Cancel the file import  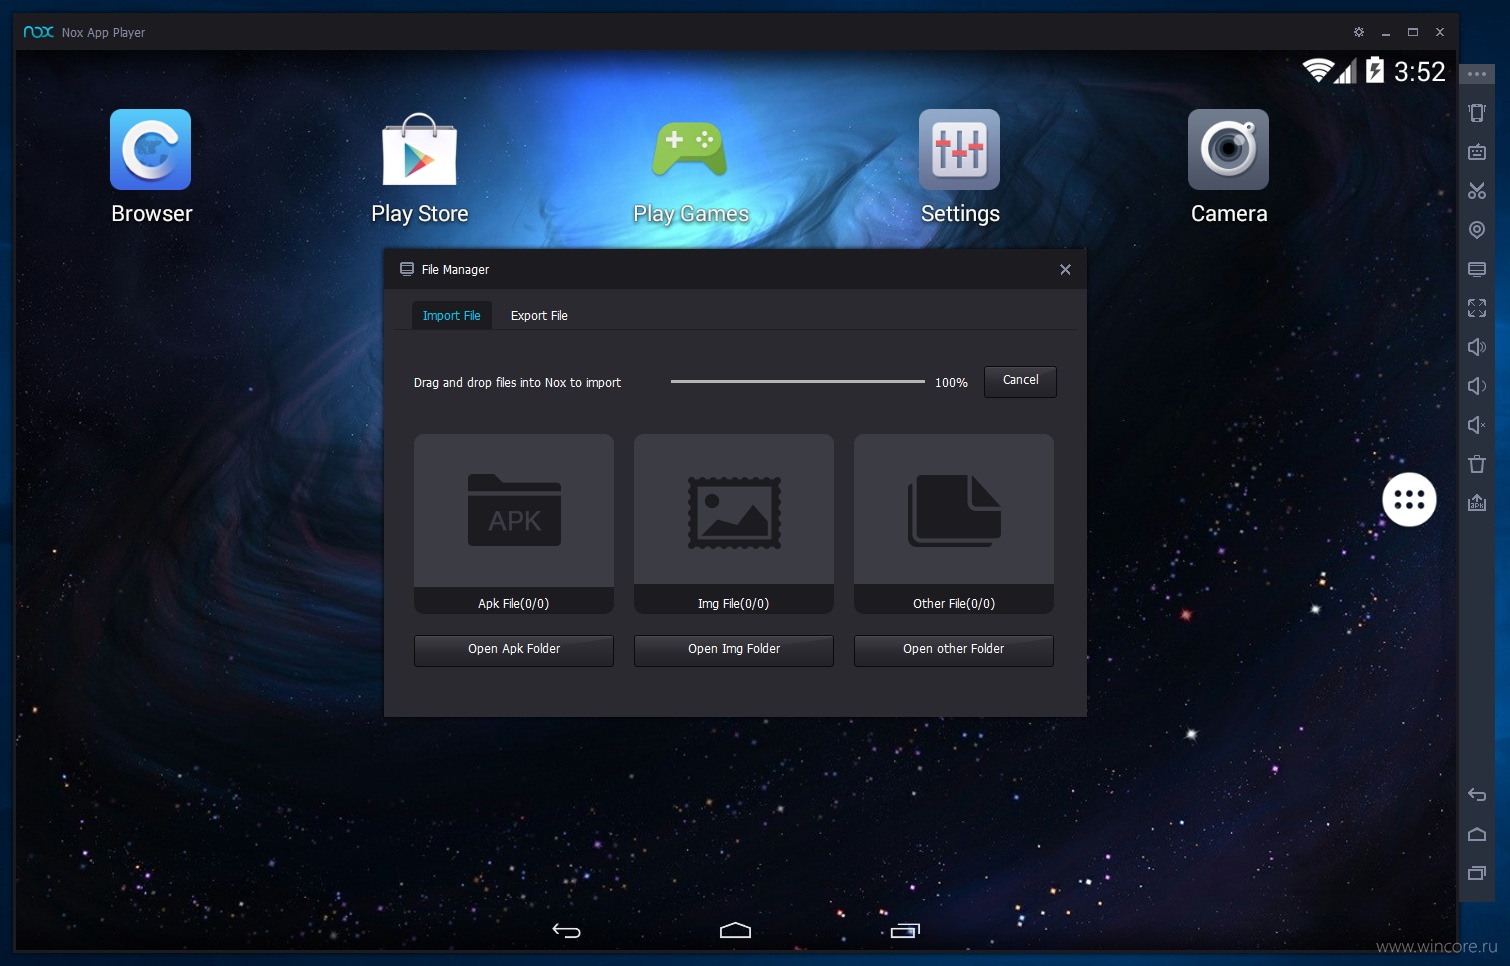[x=1020, y=381]
